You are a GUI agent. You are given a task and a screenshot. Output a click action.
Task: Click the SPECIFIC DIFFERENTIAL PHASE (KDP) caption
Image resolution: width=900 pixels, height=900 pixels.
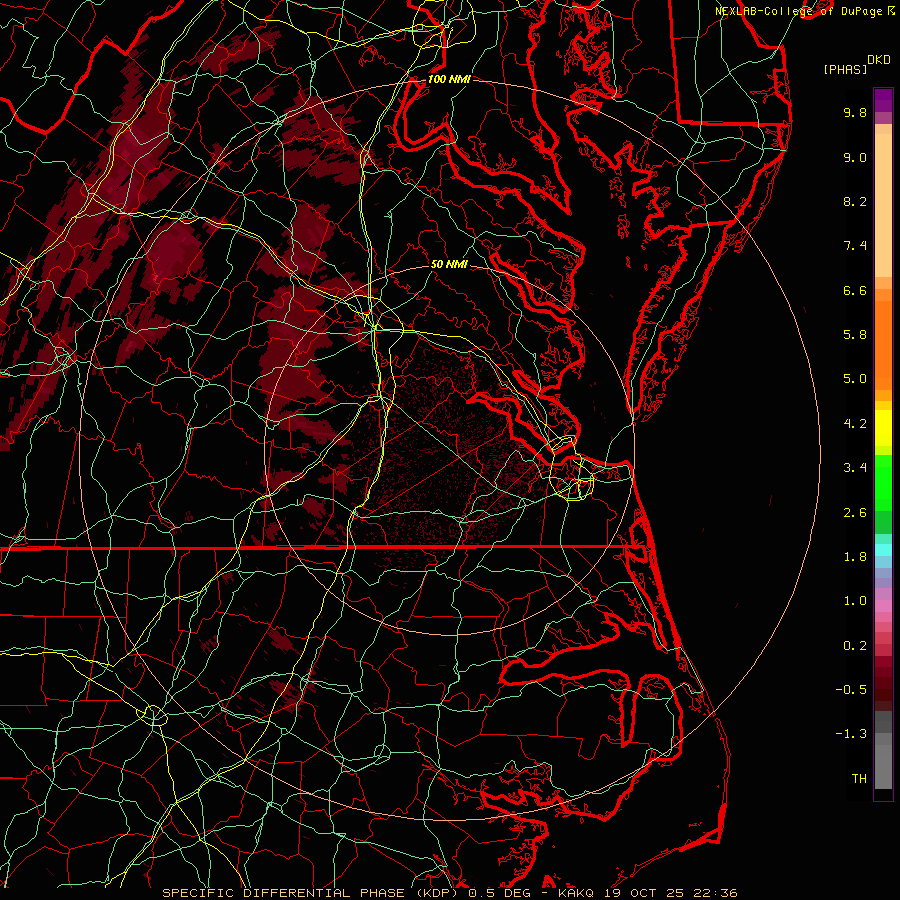tap(312, 893)
